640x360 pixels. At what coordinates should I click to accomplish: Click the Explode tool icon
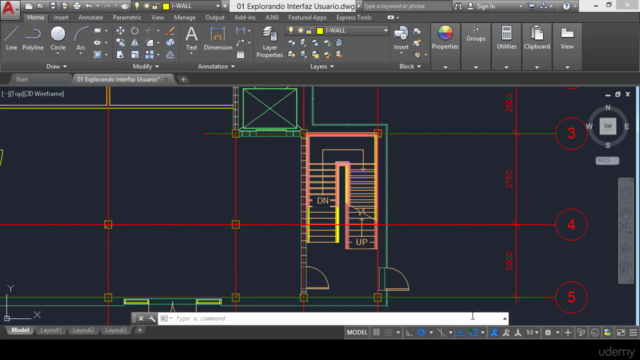pos(170,42)
